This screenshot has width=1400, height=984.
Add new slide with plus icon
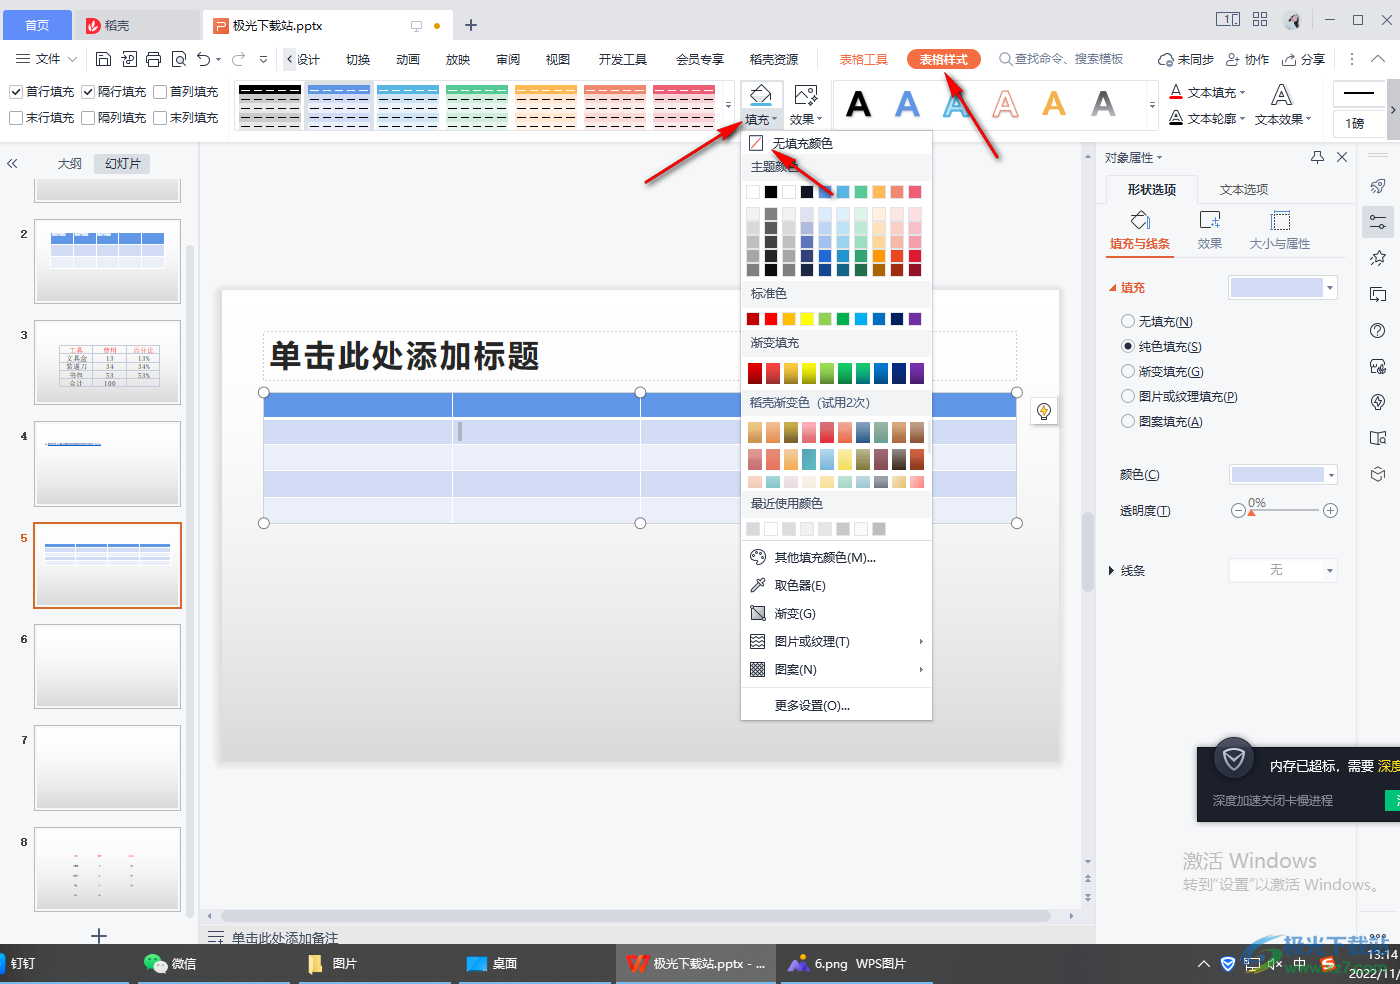click(99, 936)
